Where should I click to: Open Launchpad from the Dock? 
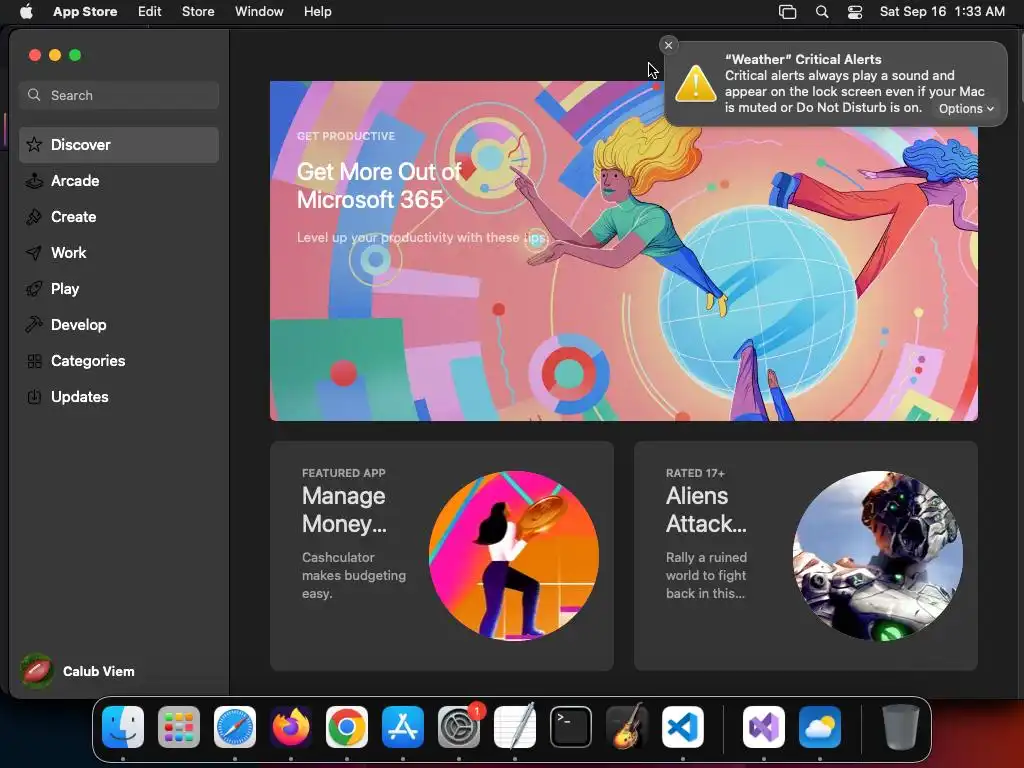pos(179,727)
